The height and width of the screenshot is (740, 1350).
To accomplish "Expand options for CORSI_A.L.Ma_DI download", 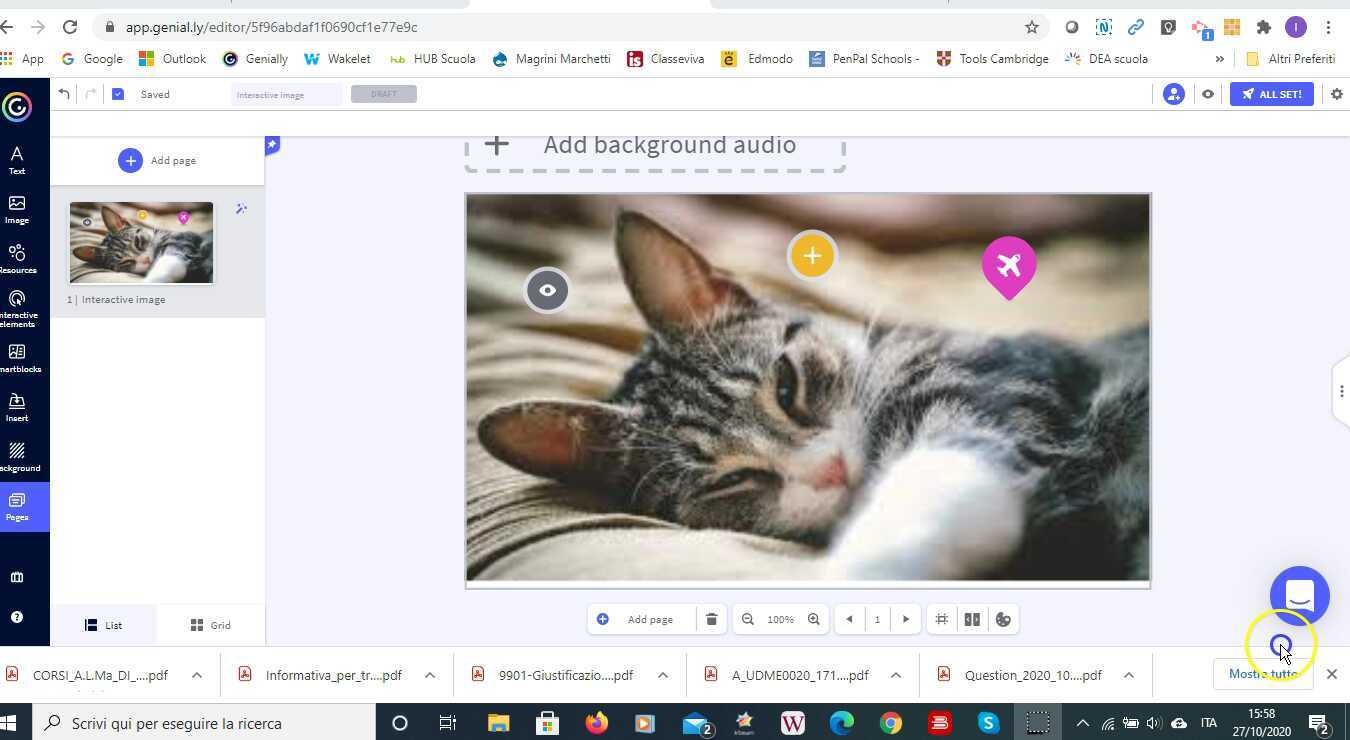I will point(197,675).
